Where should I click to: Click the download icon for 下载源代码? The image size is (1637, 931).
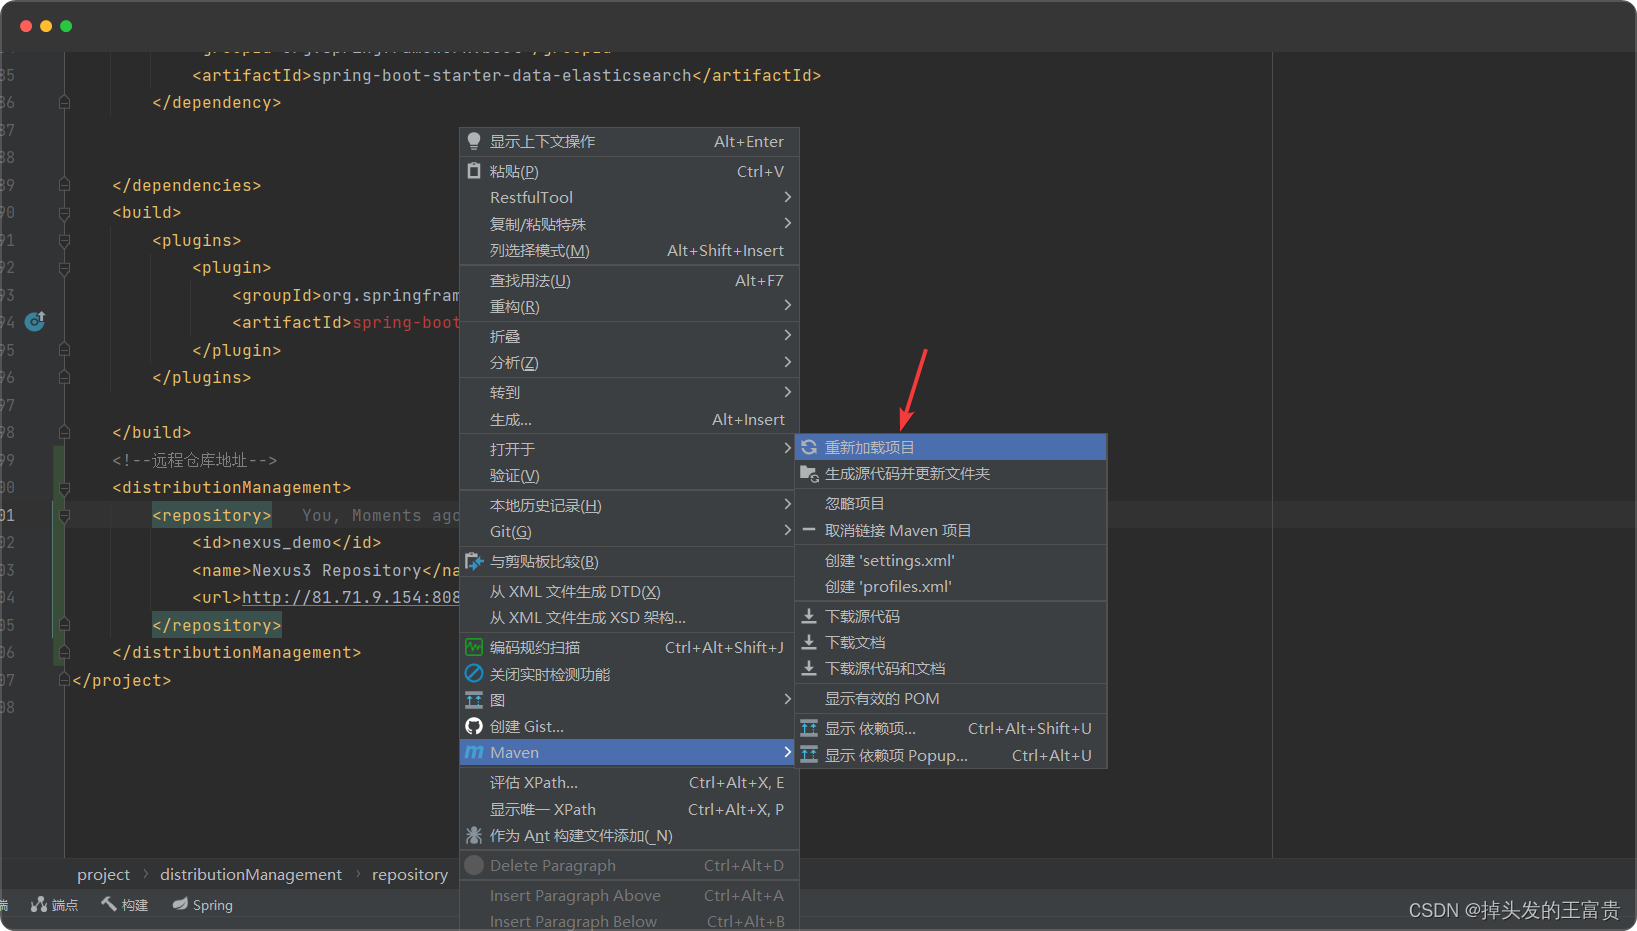[809, 616]
